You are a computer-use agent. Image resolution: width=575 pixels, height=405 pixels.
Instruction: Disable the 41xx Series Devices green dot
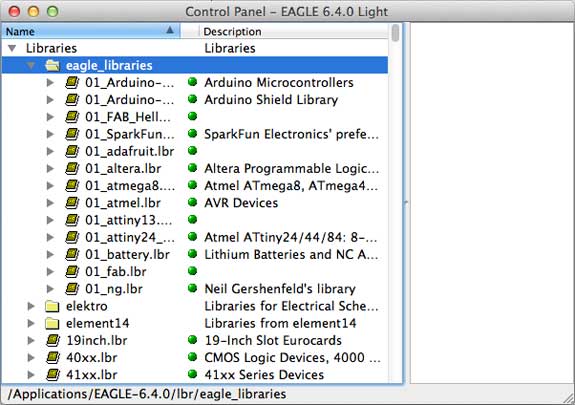click(193, 374)
